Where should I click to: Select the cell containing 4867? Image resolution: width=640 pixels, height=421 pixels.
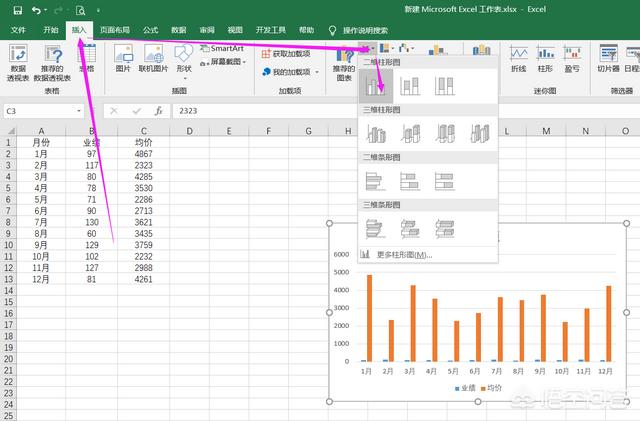(143, 154)
